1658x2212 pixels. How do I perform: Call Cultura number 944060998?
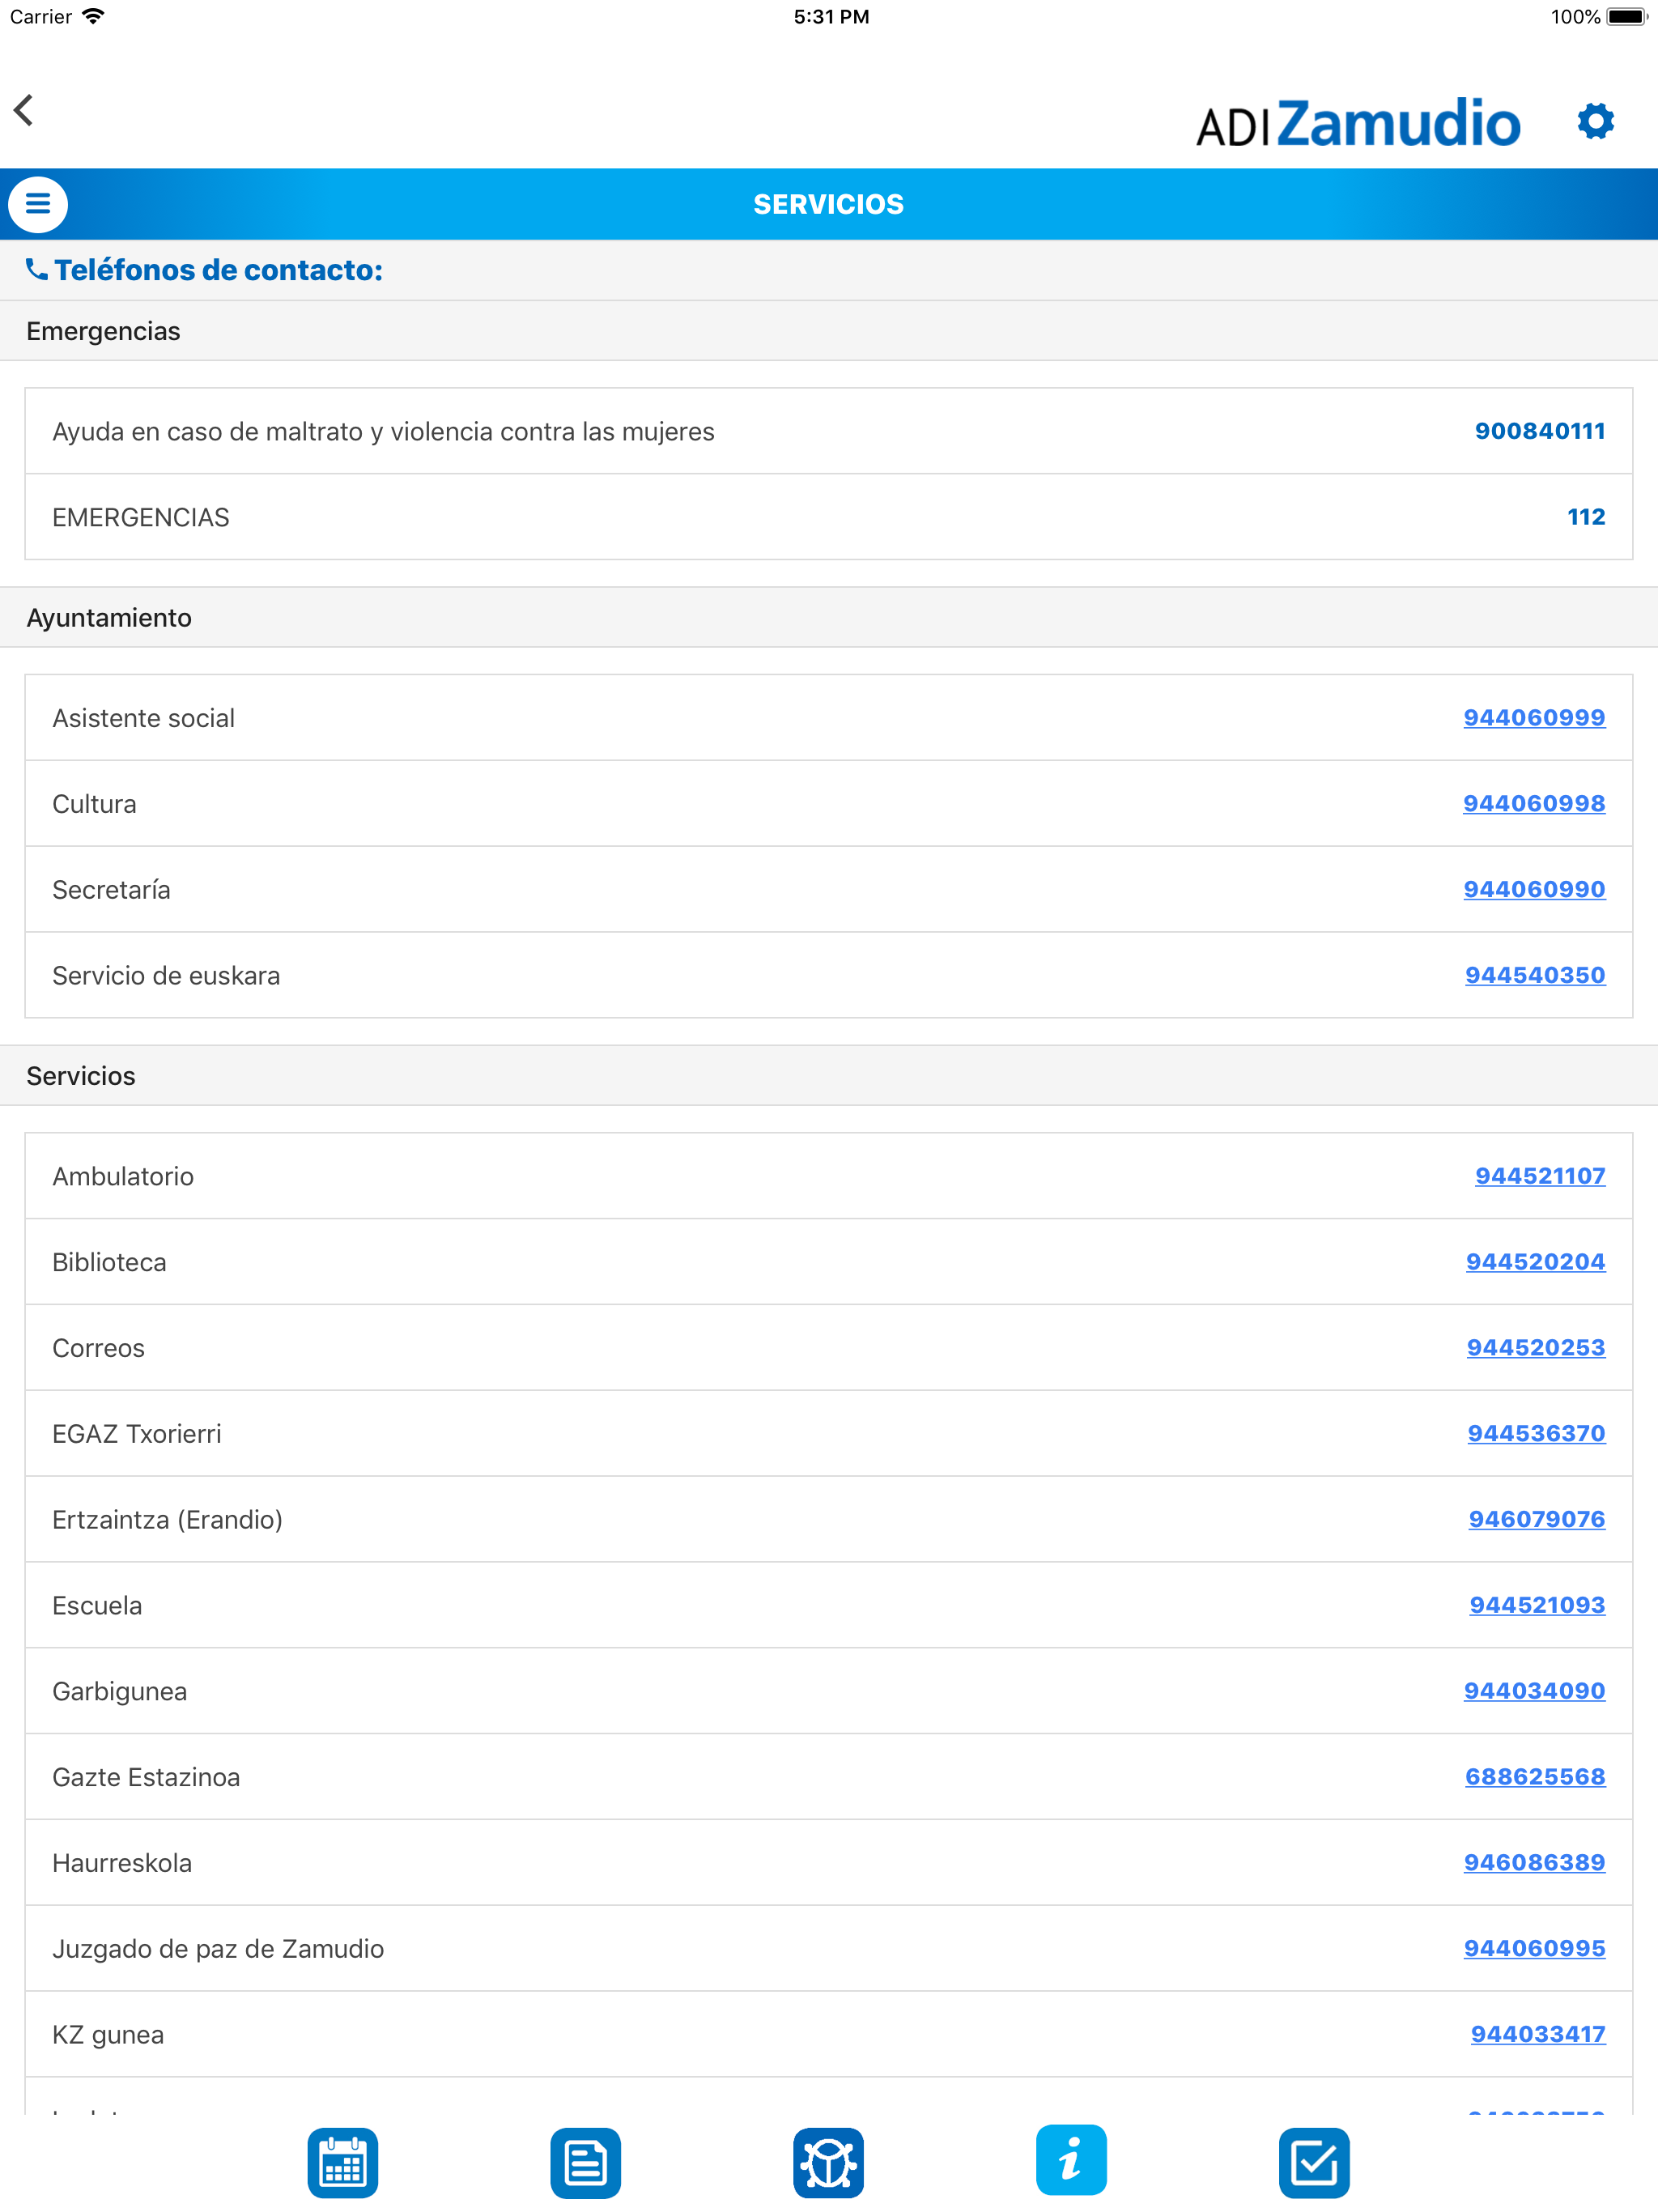[1534, 804]
